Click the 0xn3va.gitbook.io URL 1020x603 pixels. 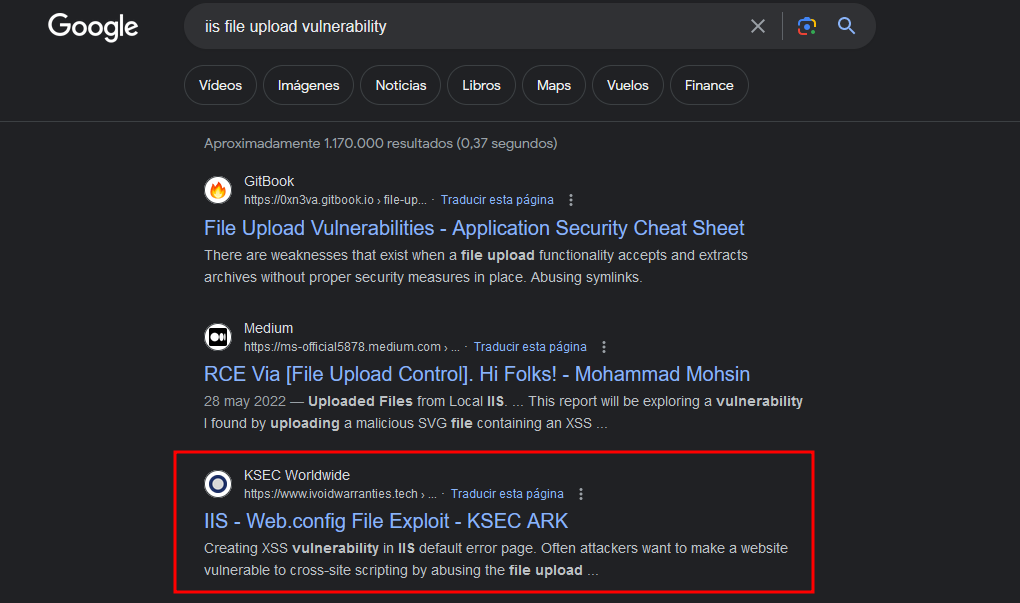(335, 200)
